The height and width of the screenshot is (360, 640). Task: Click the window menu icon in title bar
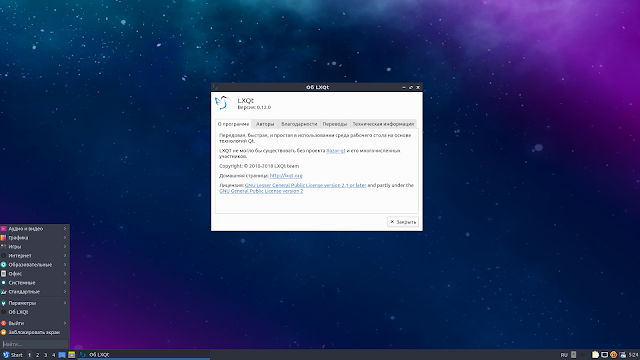215,87
